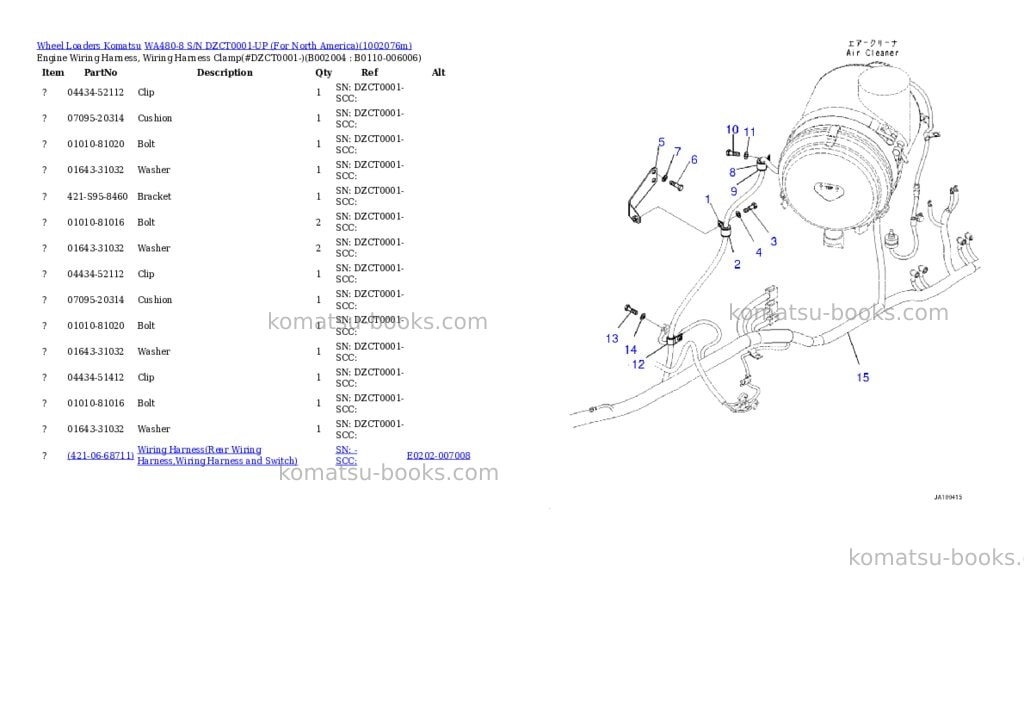Click the quantity 2 in the Washer row
The width and height of the screenshot is (1024, 725).
319,248
